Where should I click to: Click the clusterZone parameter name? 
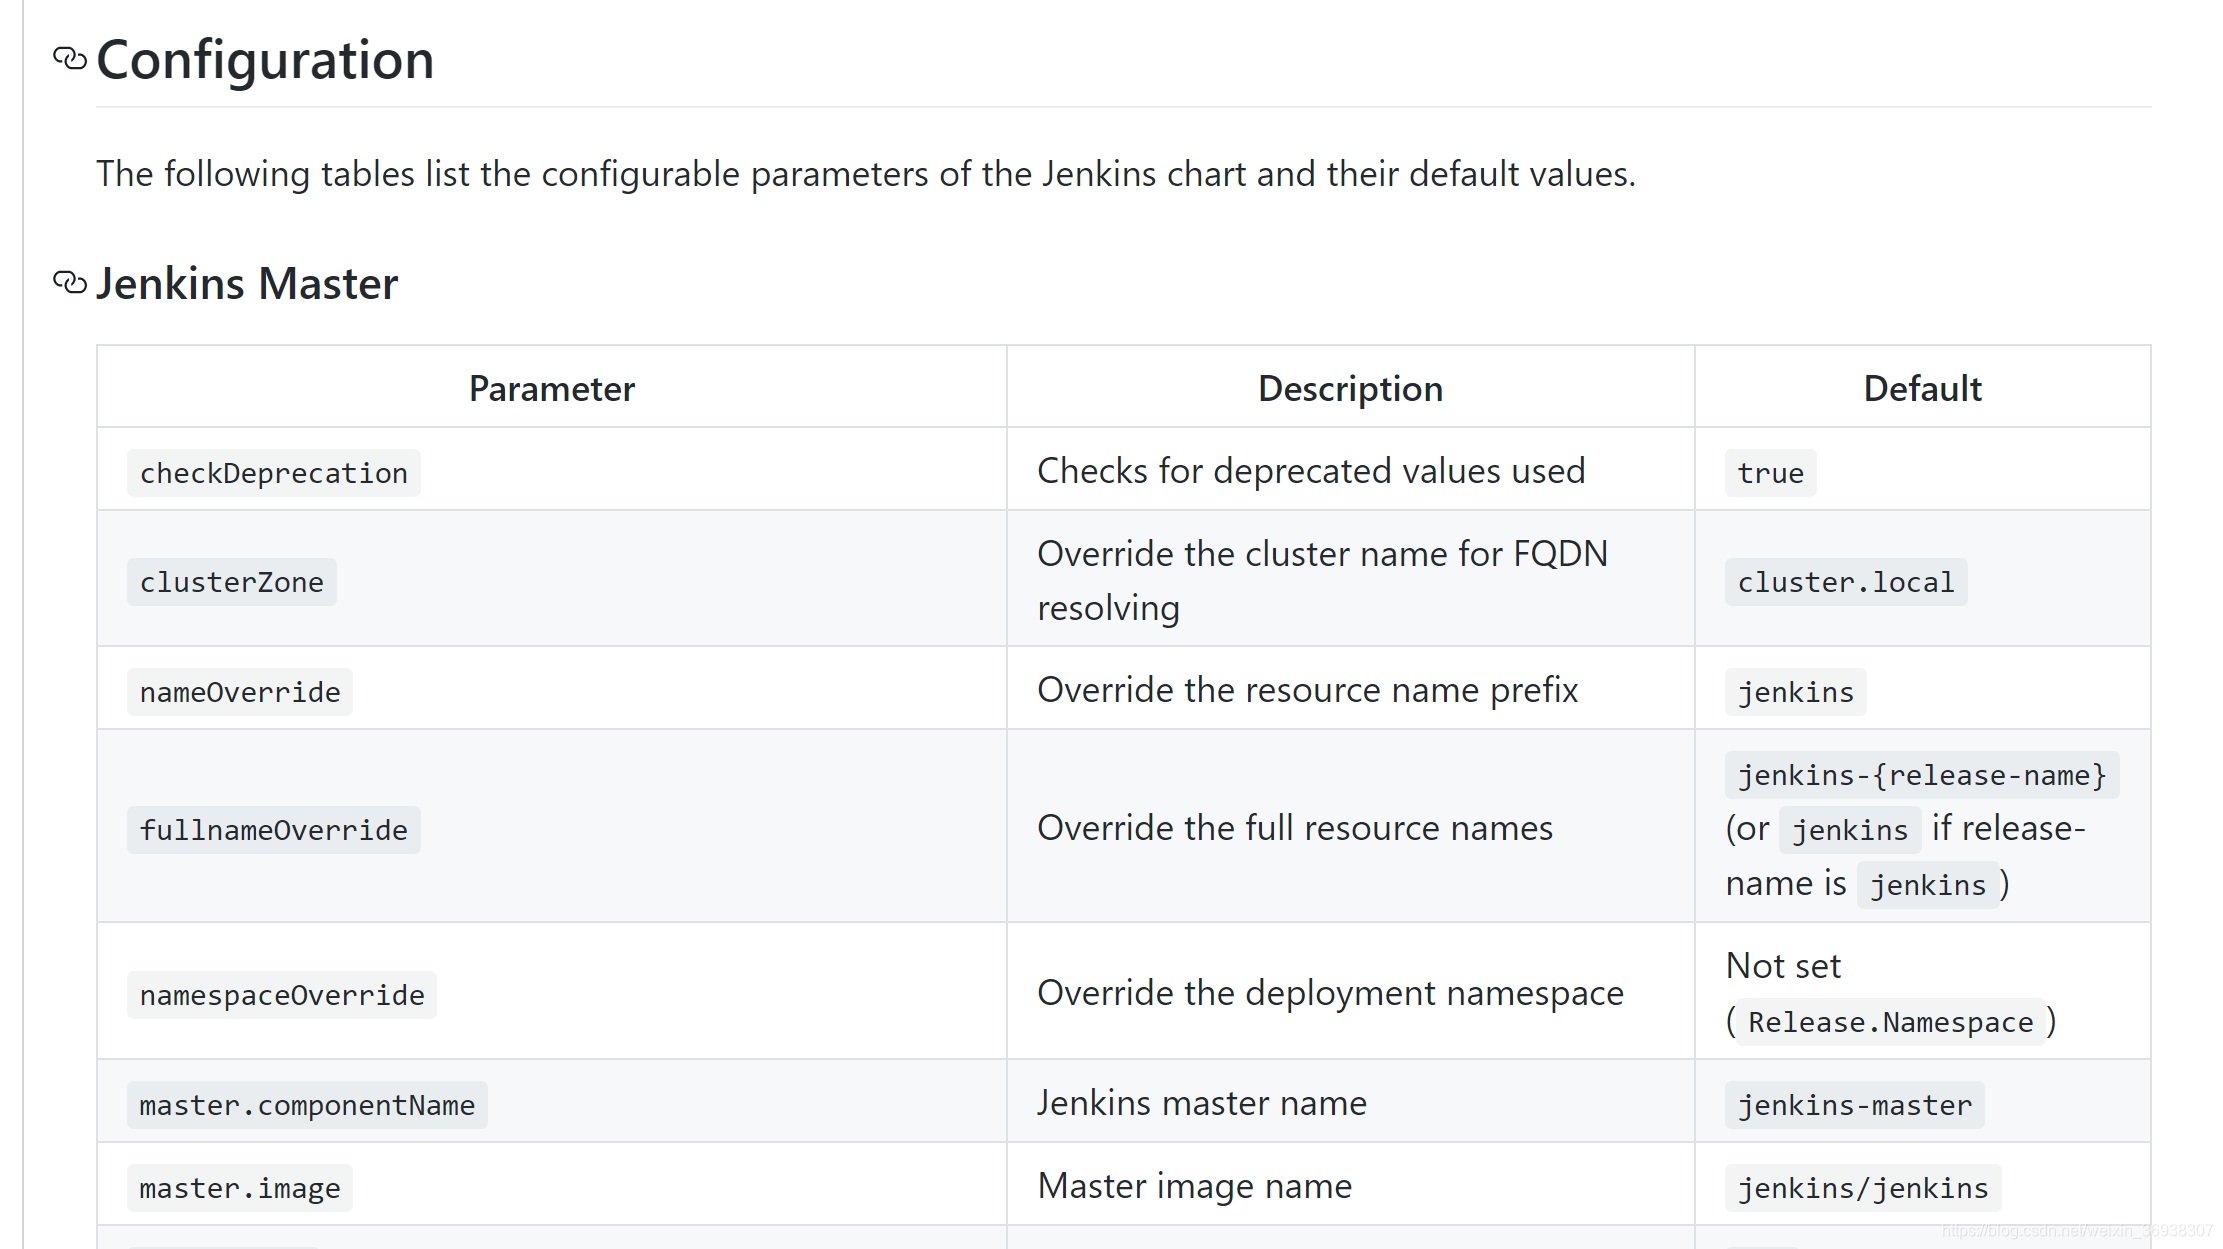(232, 581)
